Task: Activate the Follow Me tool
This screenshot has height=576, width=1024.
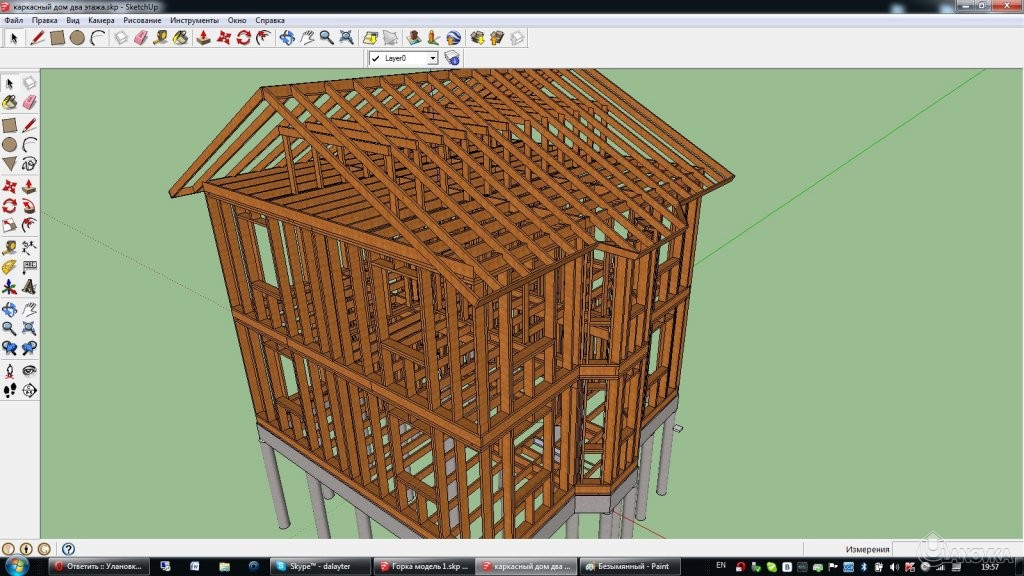Action: [x=29, y=205]
